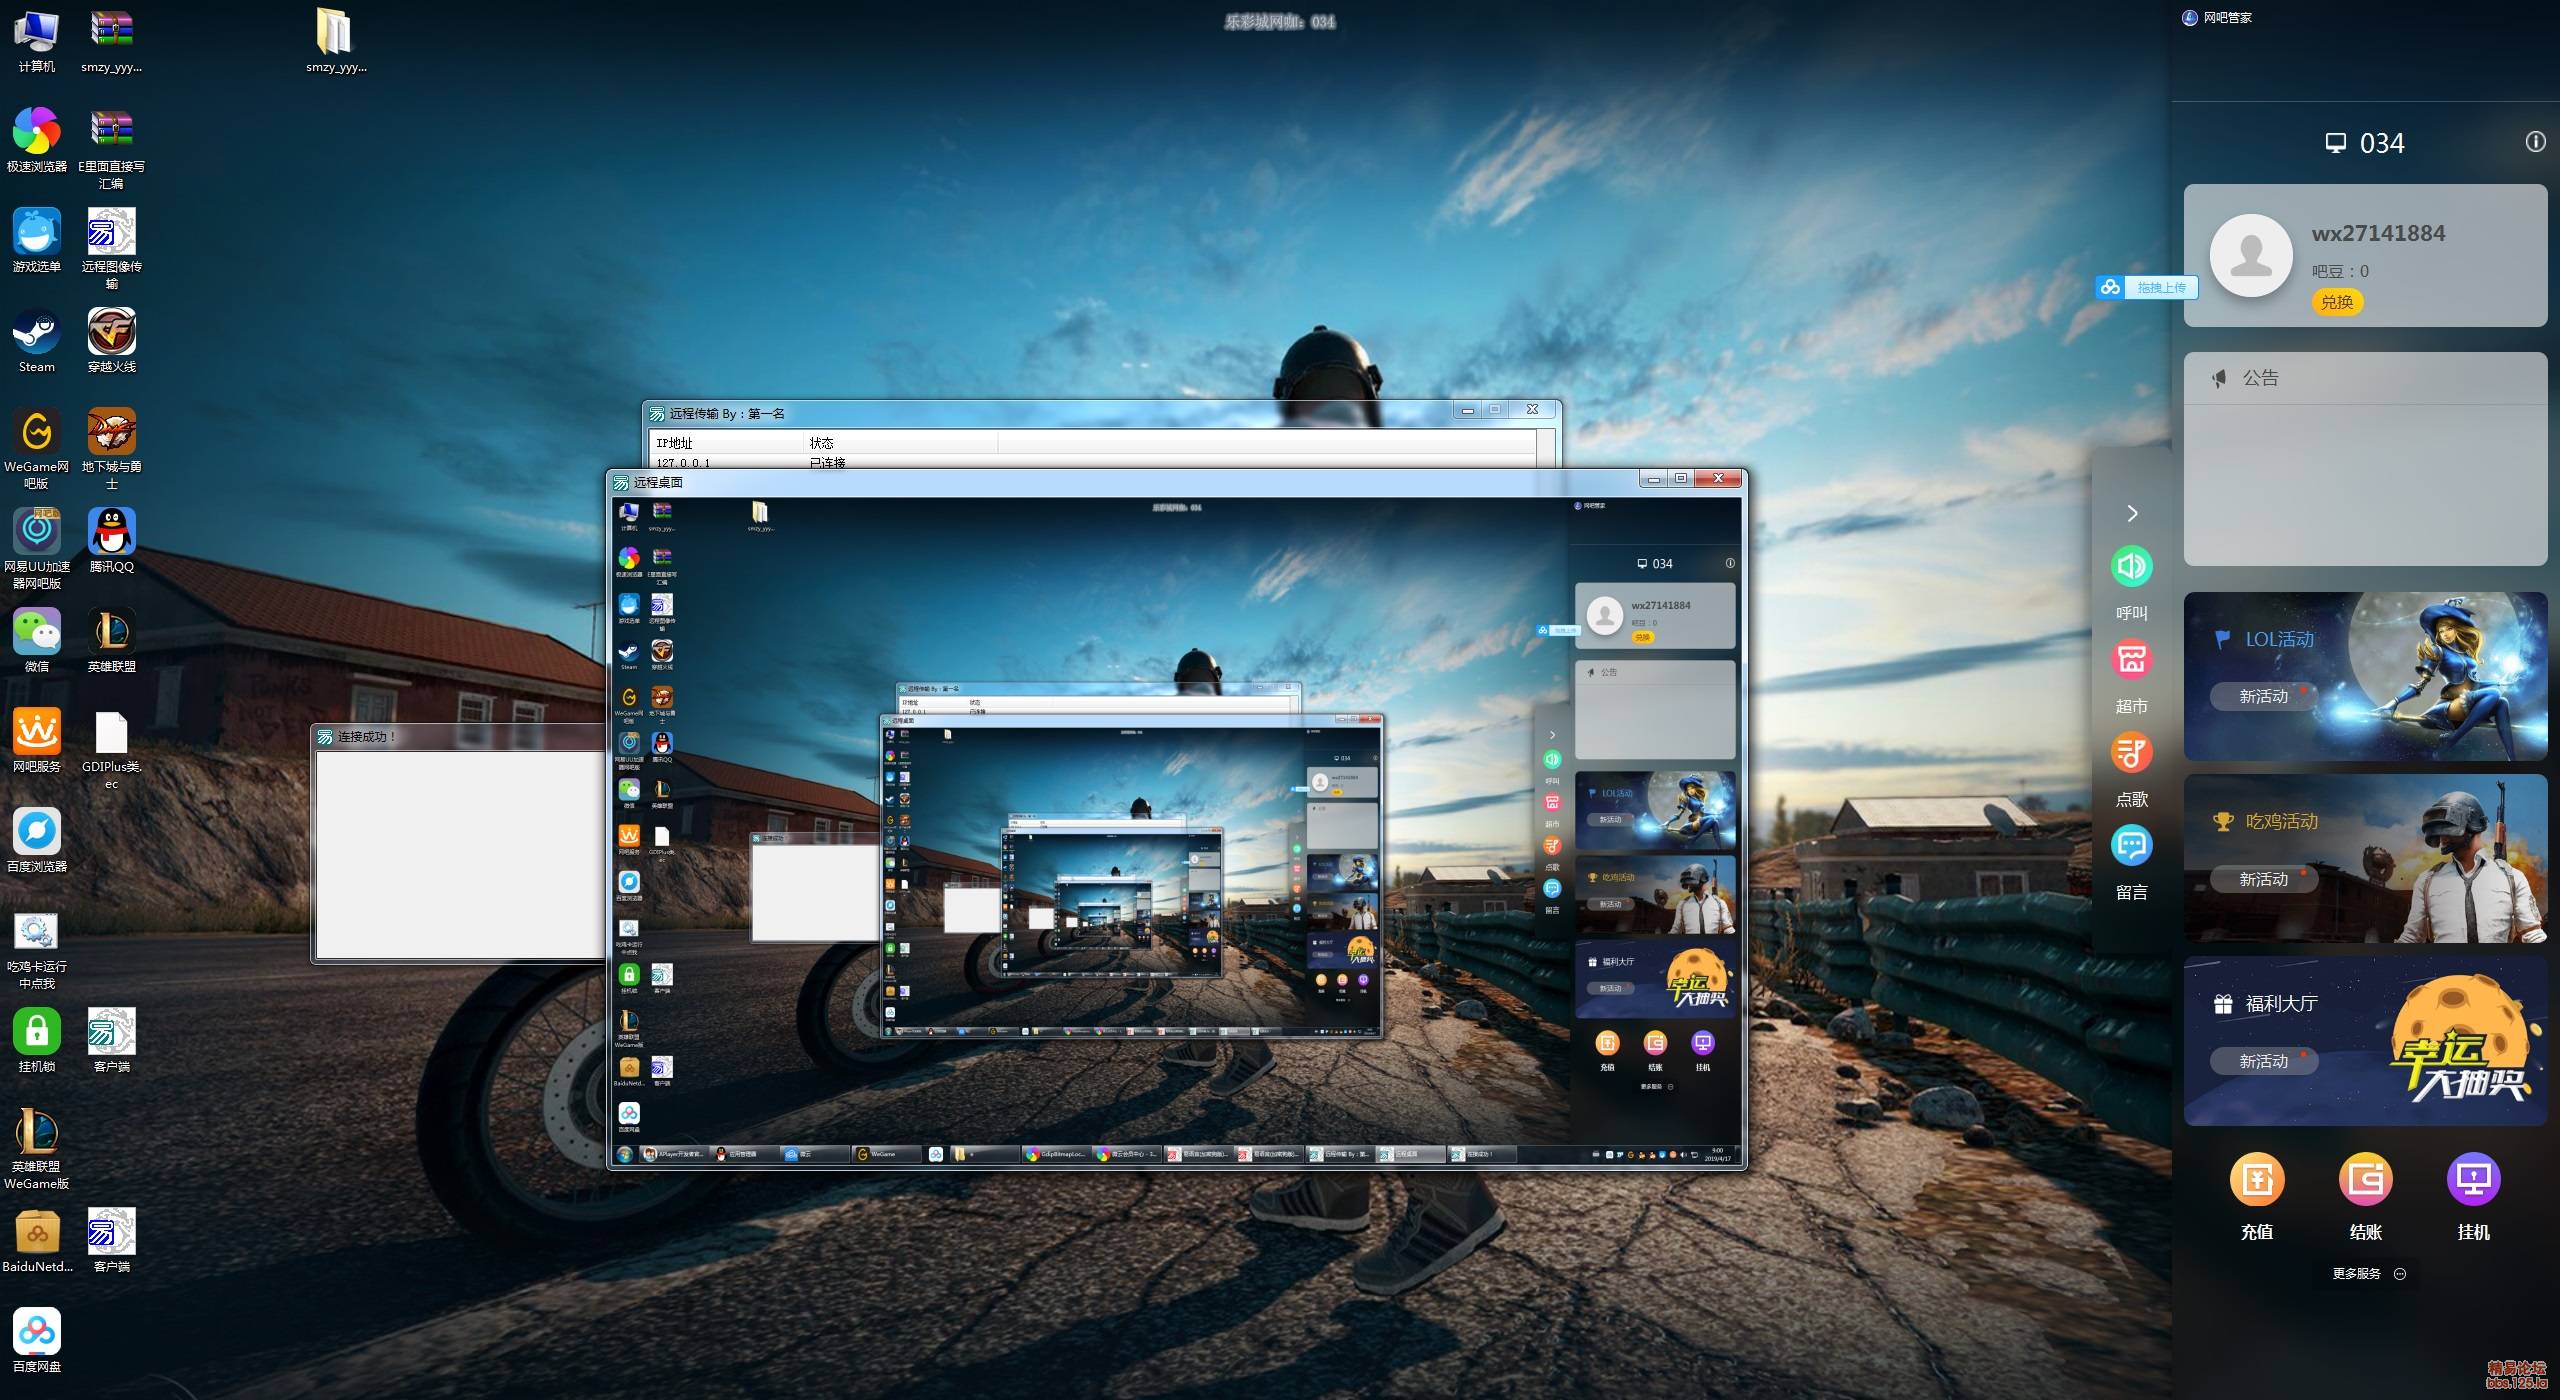Open the 挂机锁 desktop icon
Viewport: 2560px width, 1400px height.
point(36,1040)
